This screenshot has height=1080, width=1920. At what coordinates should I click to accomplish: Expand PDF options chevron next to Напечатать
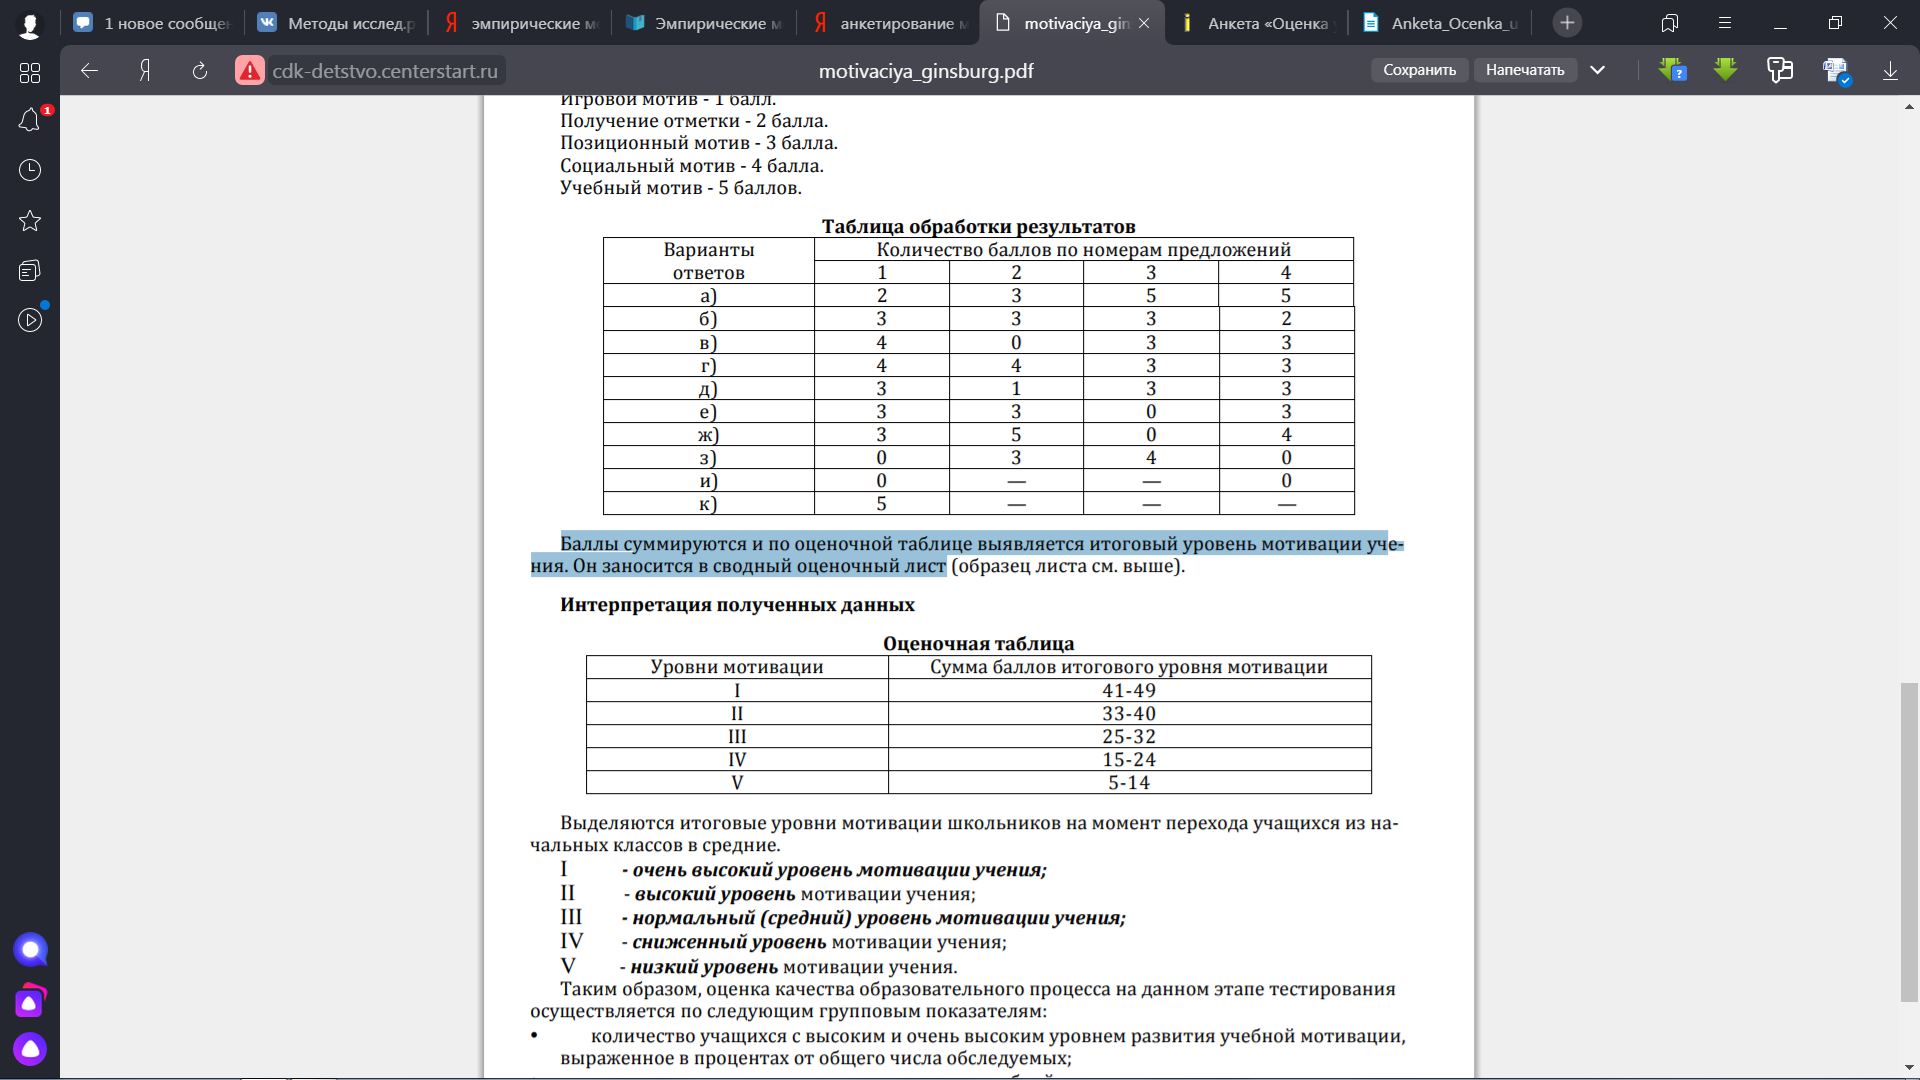click(x=1598, y=70)
